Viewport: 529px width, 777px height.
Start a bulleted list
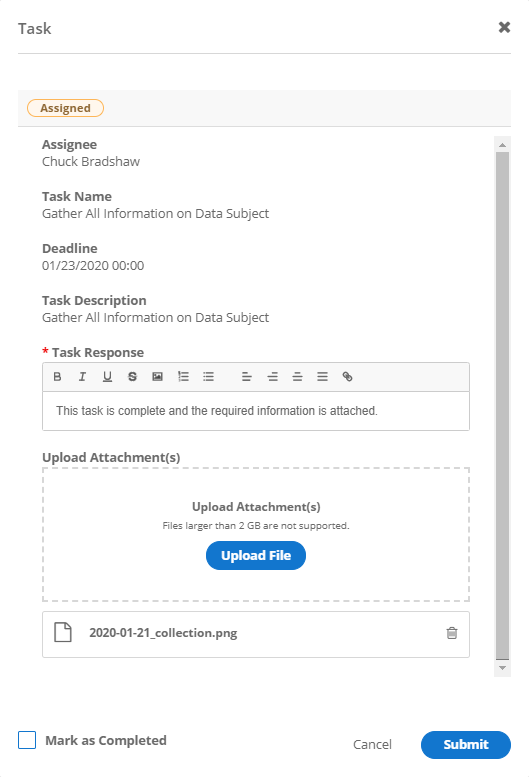(x=209, y=377)
